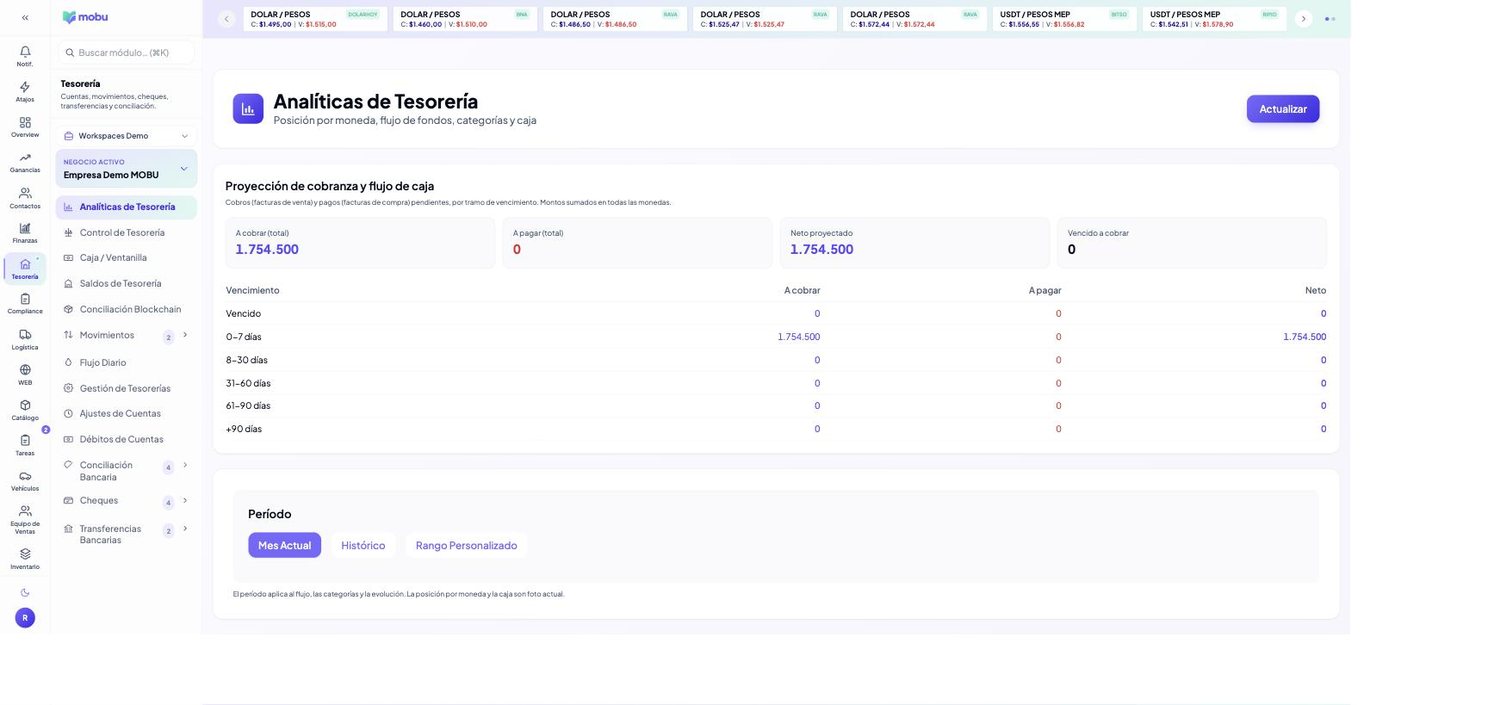
Task: Open Débitos de Cuentas menu item
Action: (x=126, y=440)
